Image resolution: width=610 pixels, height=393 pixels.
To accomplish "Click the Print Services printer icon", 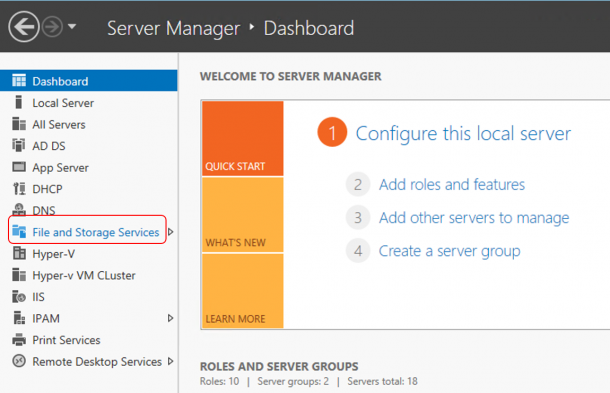I will tap(19, 340).
